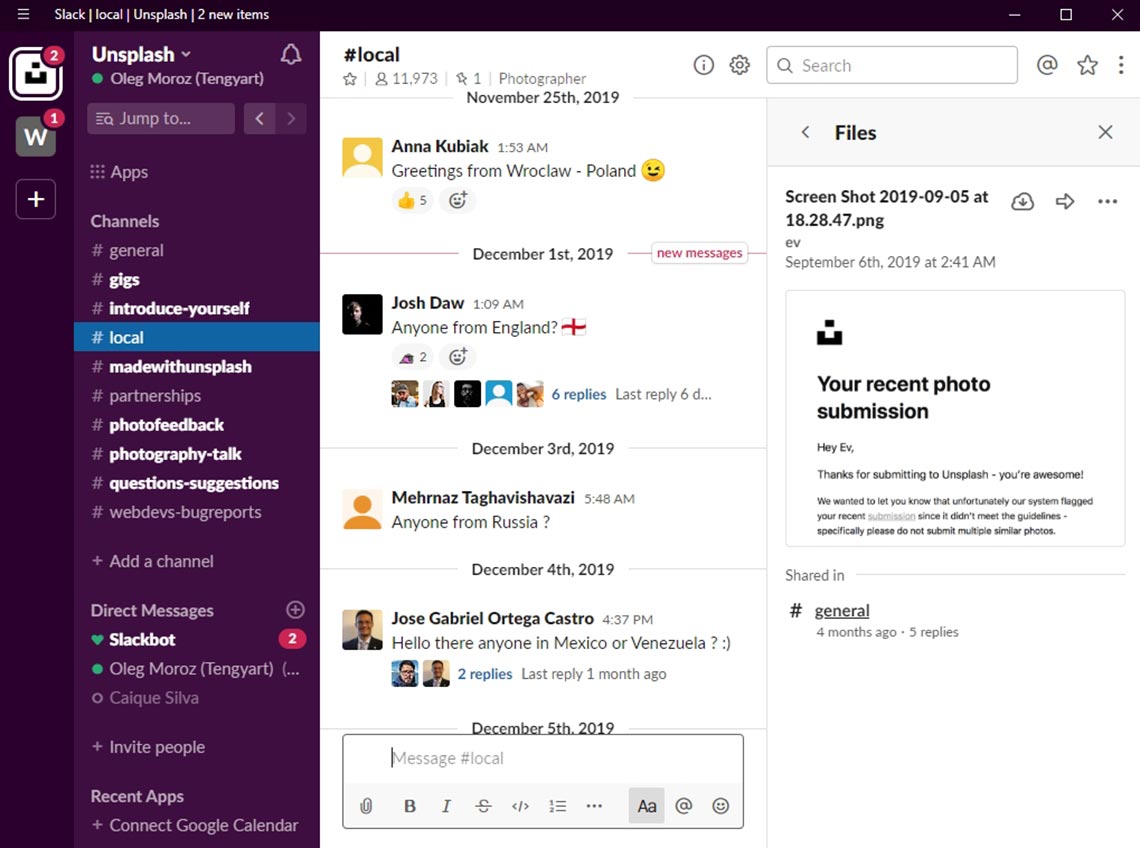The width and height of the screenshot is (1140, 848).
Task: Switch to the W workspace icon
Action: click(x=35, y=136)
